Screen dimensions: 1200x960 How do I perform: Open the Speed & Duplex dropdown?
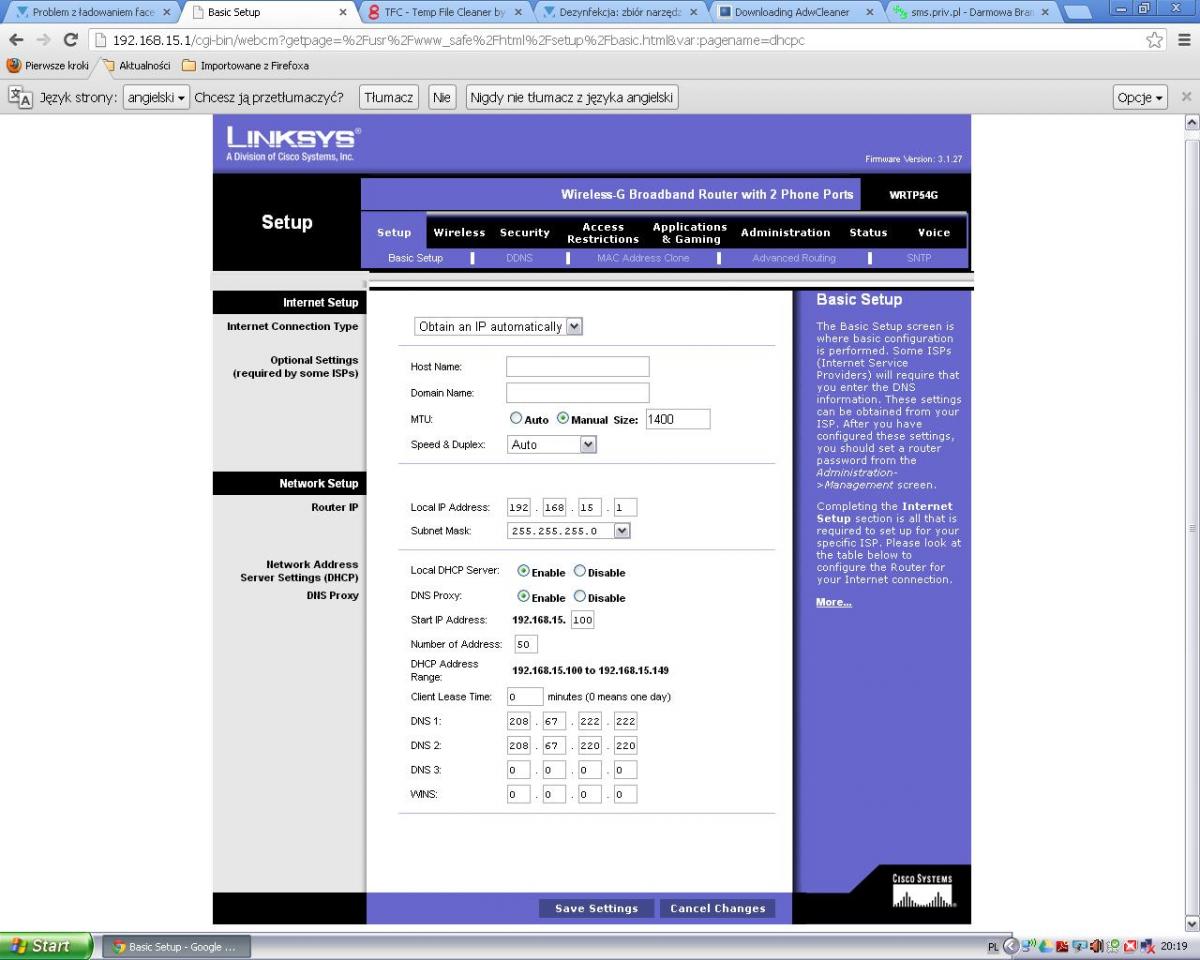(x=552, y=445)
